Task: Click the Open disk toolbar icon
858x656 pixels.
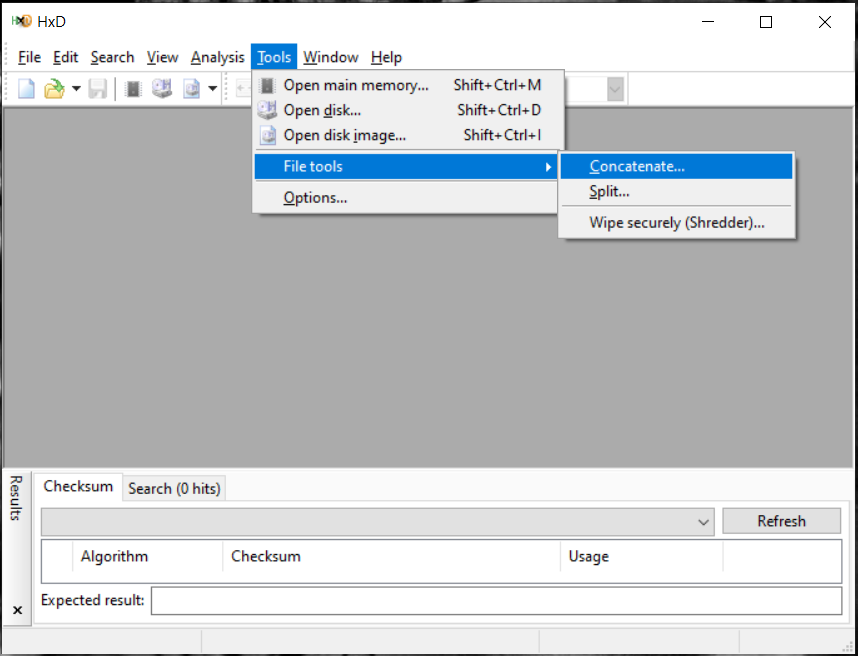Action: pyautogui.click(x=162, y=88)
